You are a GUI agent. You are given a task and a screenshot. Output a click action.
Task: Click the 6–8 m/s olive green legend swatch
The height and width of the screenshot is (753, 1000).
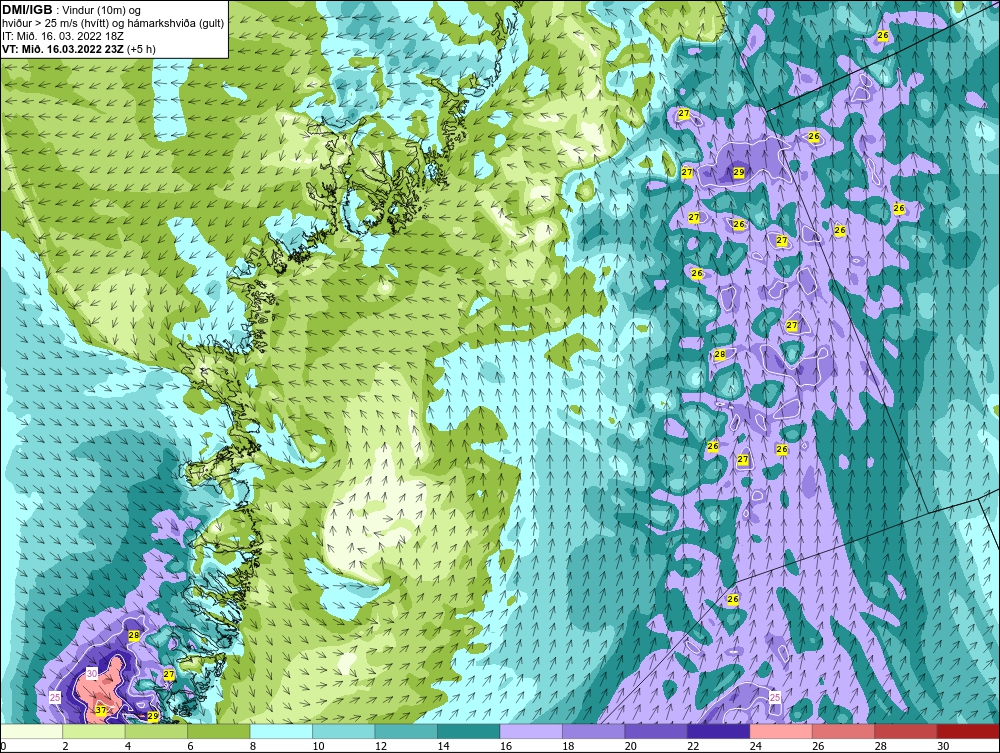219,731
